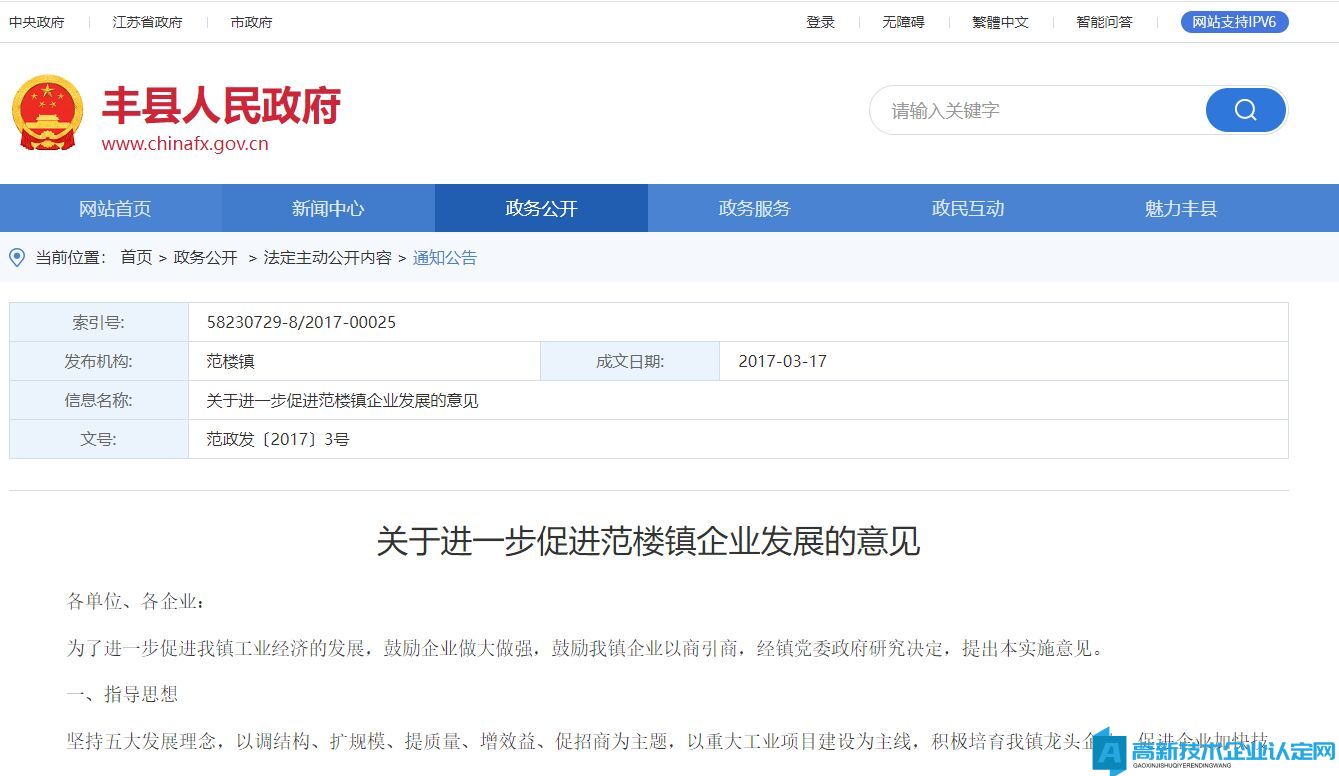
Task: Click the 中央政府 top link
Action: [37, 22]
